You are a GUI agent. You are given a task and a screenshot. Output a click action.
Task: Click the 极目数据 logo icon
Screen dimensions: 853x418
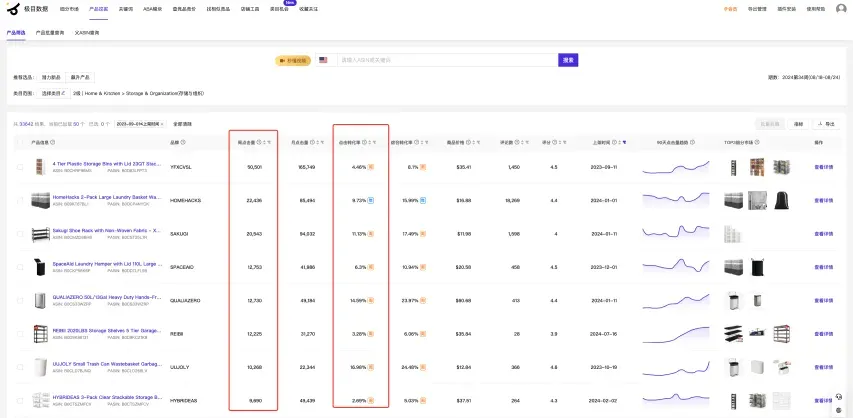[14, 9]
